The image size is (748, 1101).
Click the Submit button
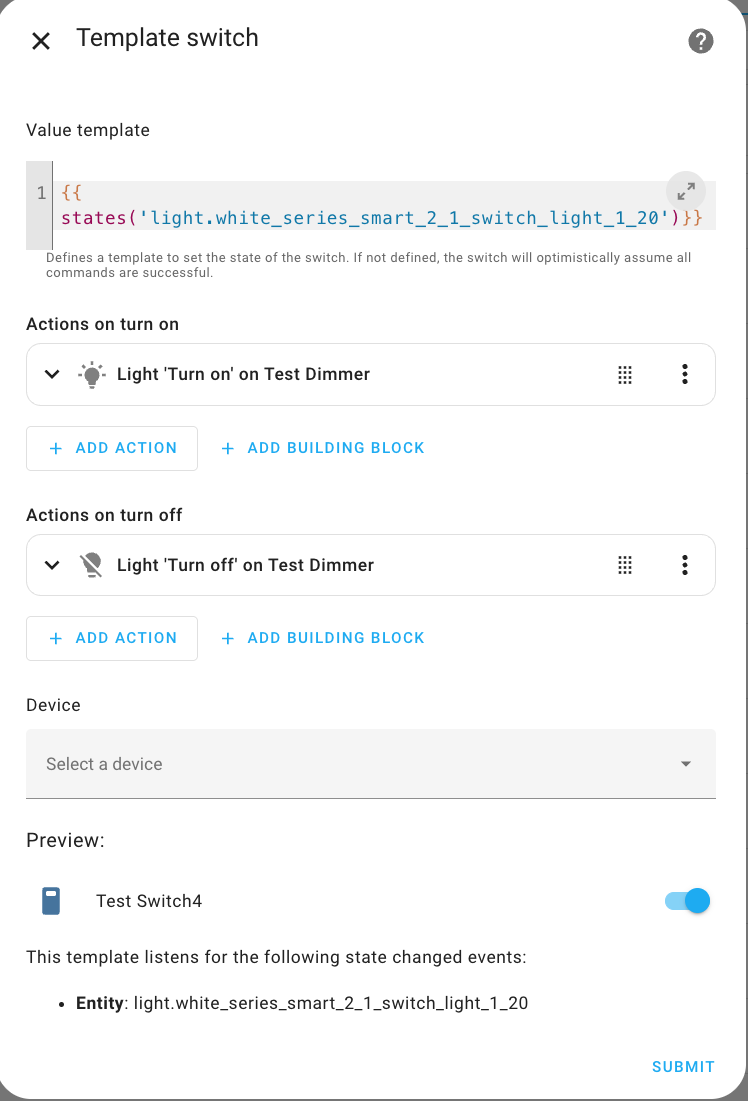click(683, 1067)
